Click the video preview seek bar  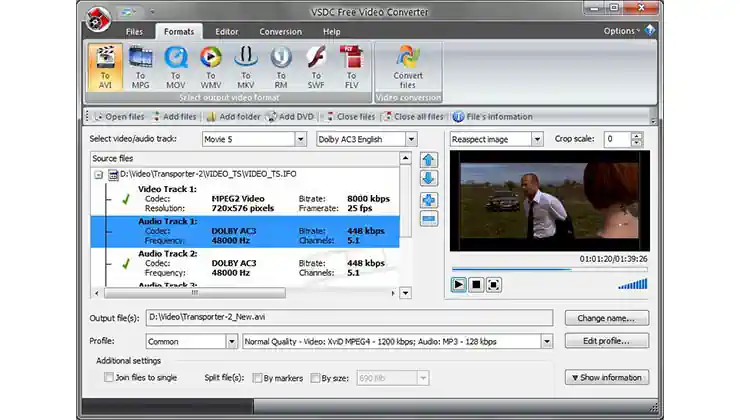pyautogui.click(x=548, y=269)
